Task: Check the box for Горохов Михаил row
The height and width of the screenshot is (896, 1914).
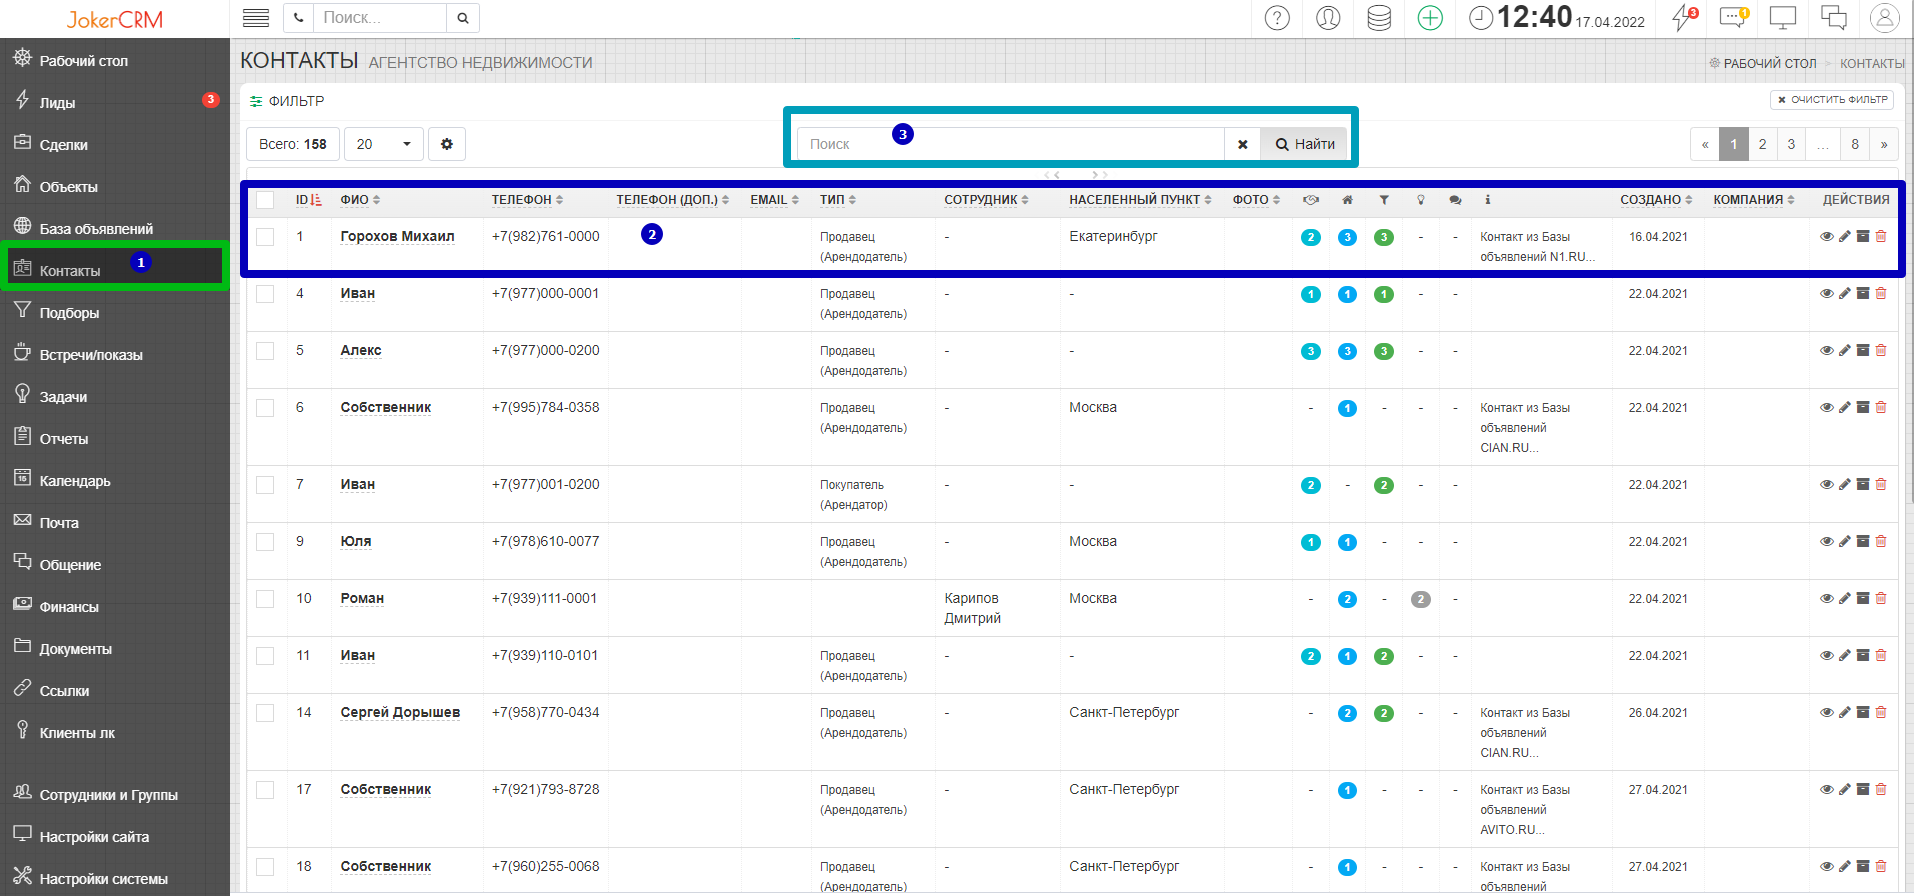Action: (x=265, y=237)
